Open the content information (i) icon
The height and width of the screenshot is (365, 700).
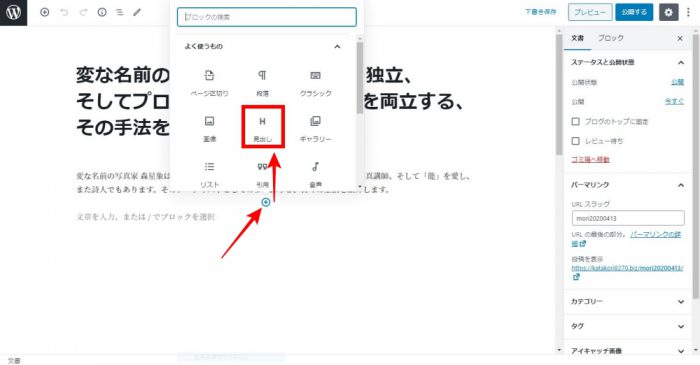102,12
